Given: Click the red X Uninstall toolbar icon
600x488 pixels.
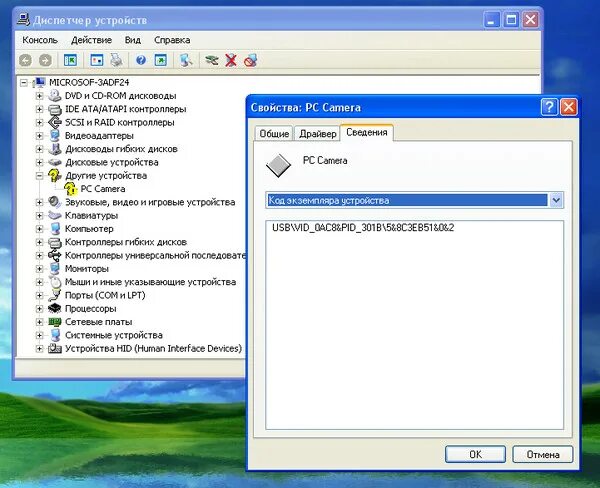Looking at the screenshot, I should [231, 60].
